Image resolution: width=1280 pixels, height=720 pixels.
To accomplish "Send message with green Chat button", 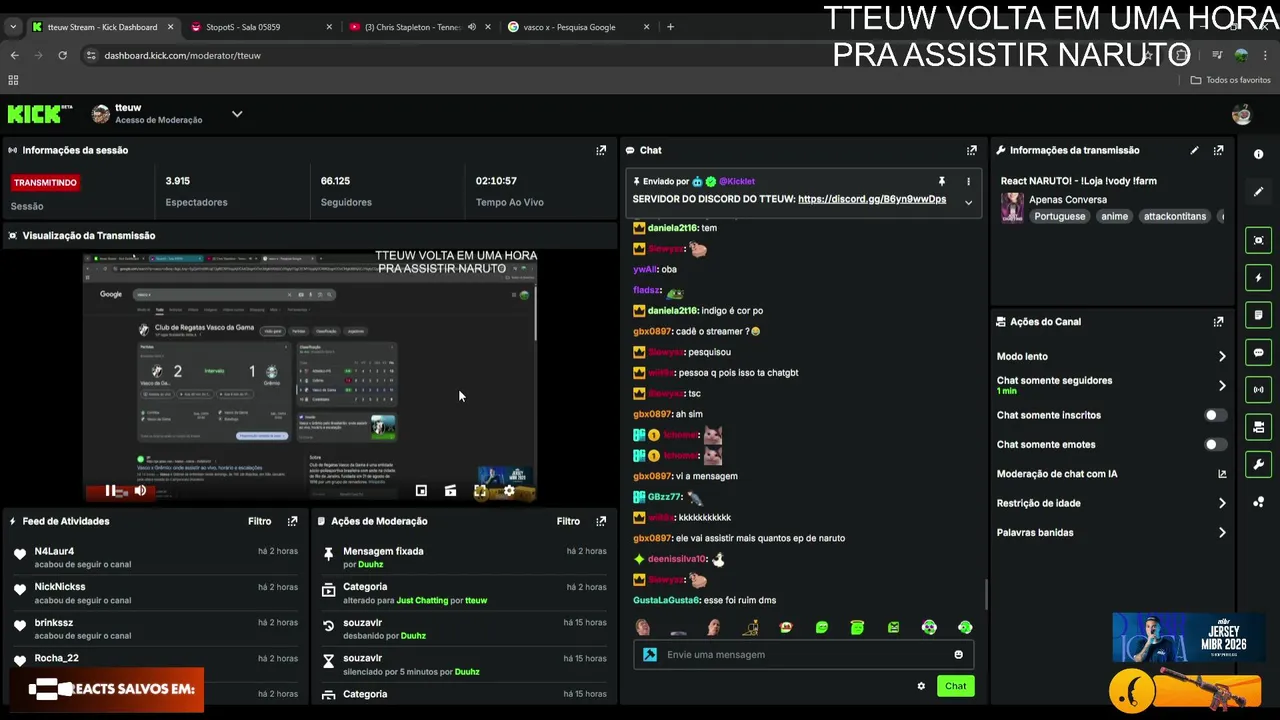I will (x=956, y=686).
